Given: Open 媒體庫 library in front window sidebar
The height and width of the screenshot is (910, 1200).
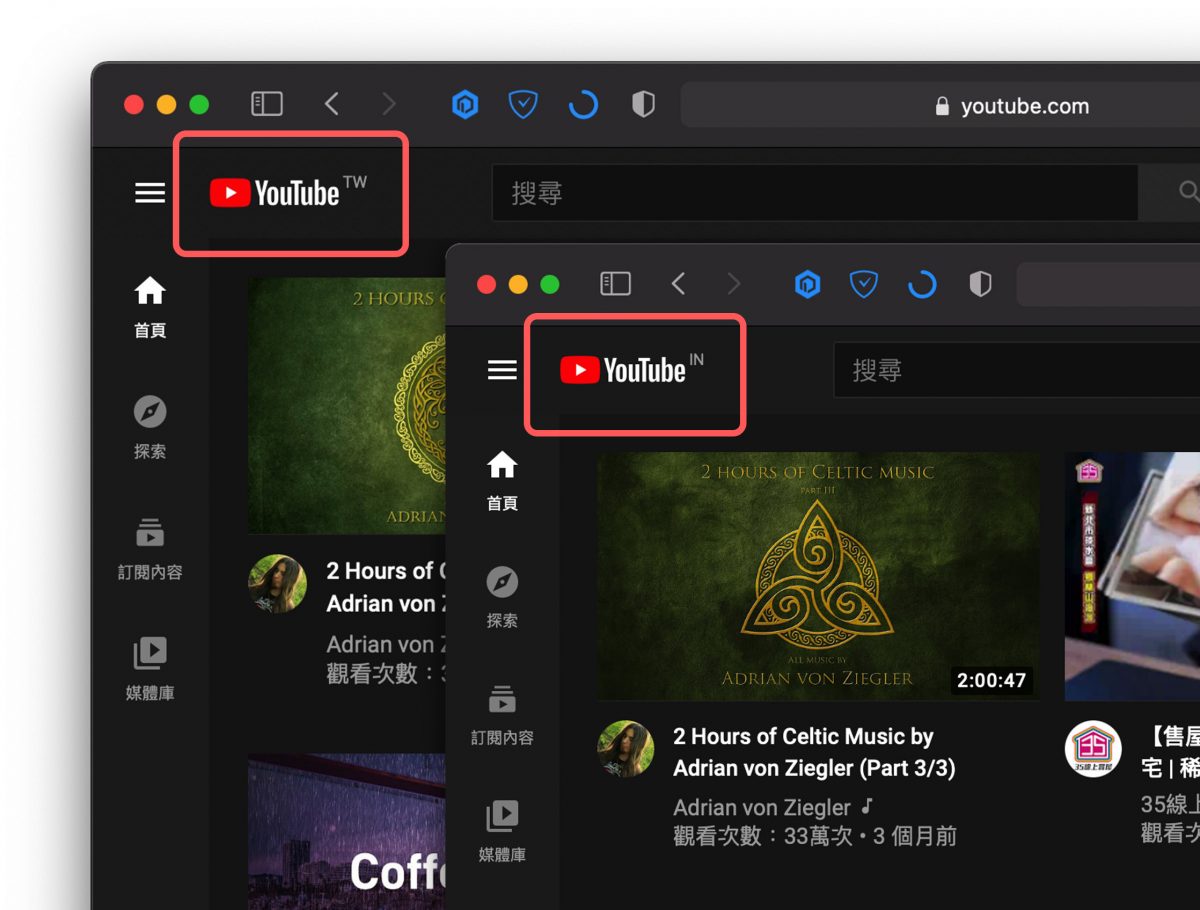Looking at the screenshot, I should (x=502, y=832).
